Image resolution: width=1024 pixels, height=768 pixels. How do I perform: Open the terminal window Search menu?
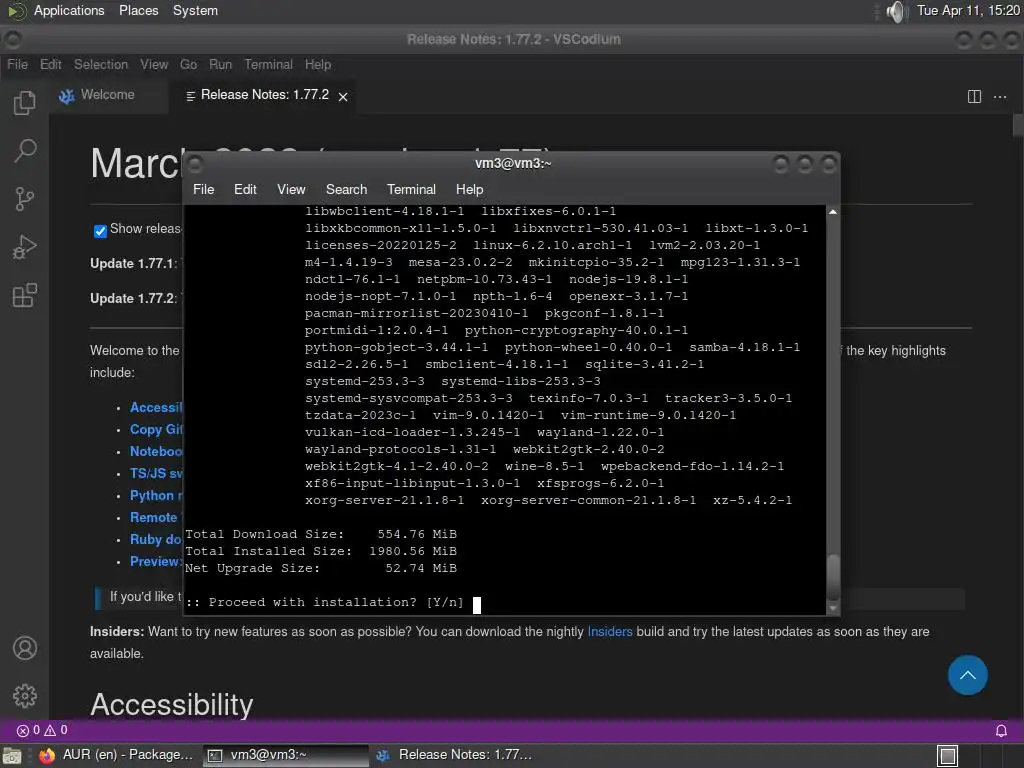pyautogui.click(x=346, y=189)
